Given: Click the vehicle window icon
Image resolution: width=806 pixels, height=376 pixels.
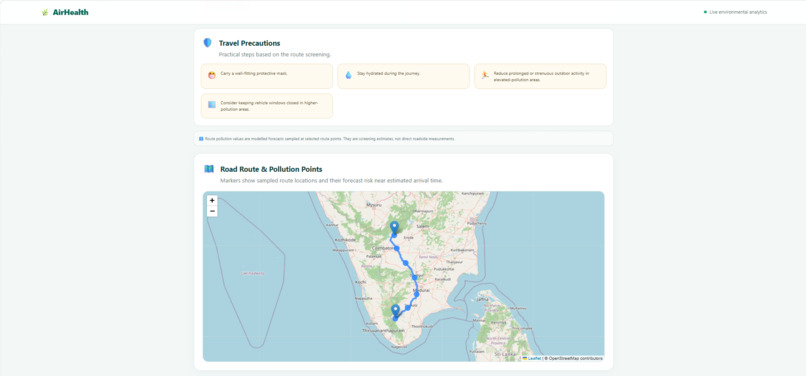Looking at the screenshot, I should pos(212,104).
